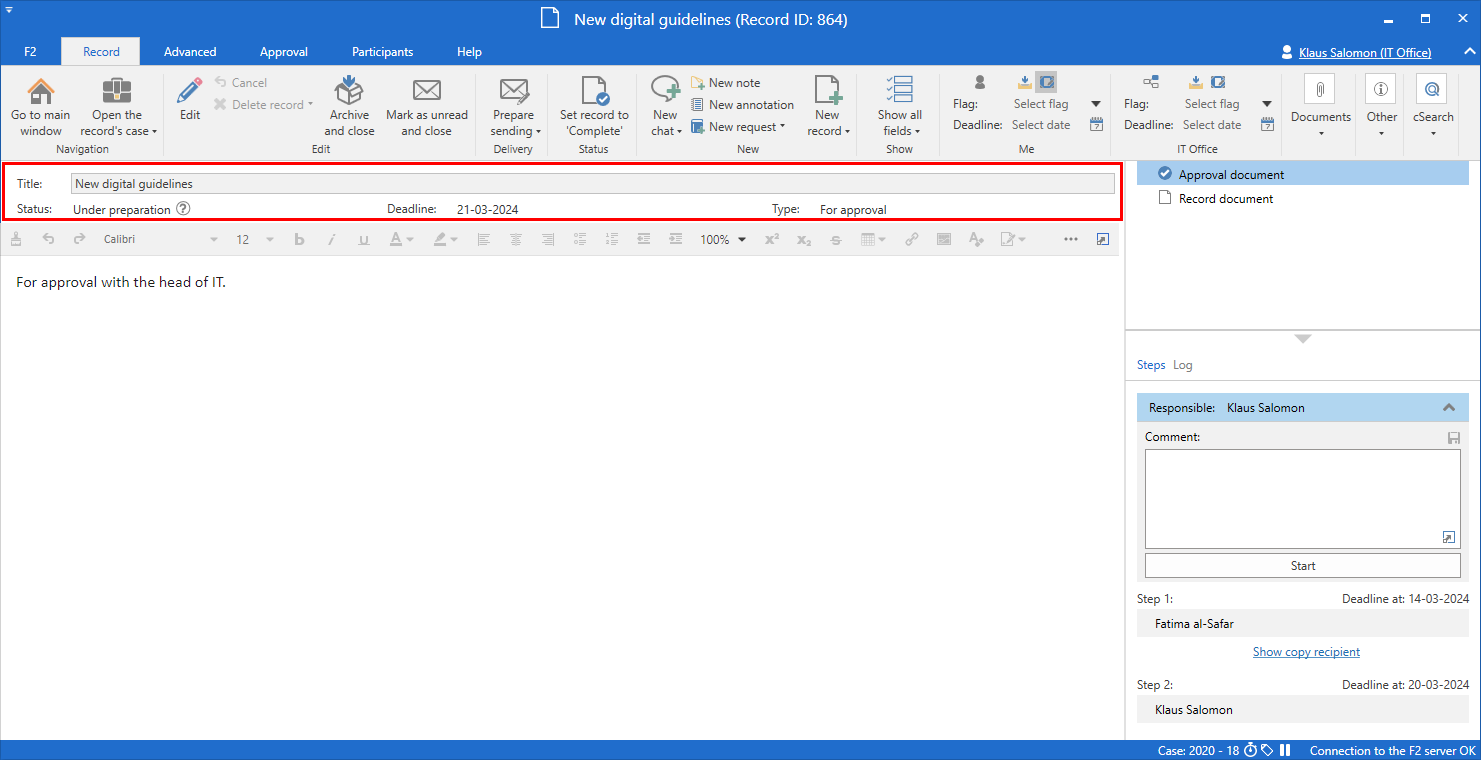The height and width of the screenshot is (760, 1481).
Task: Open the Calibri font dropdown
Action: point(160,240)
